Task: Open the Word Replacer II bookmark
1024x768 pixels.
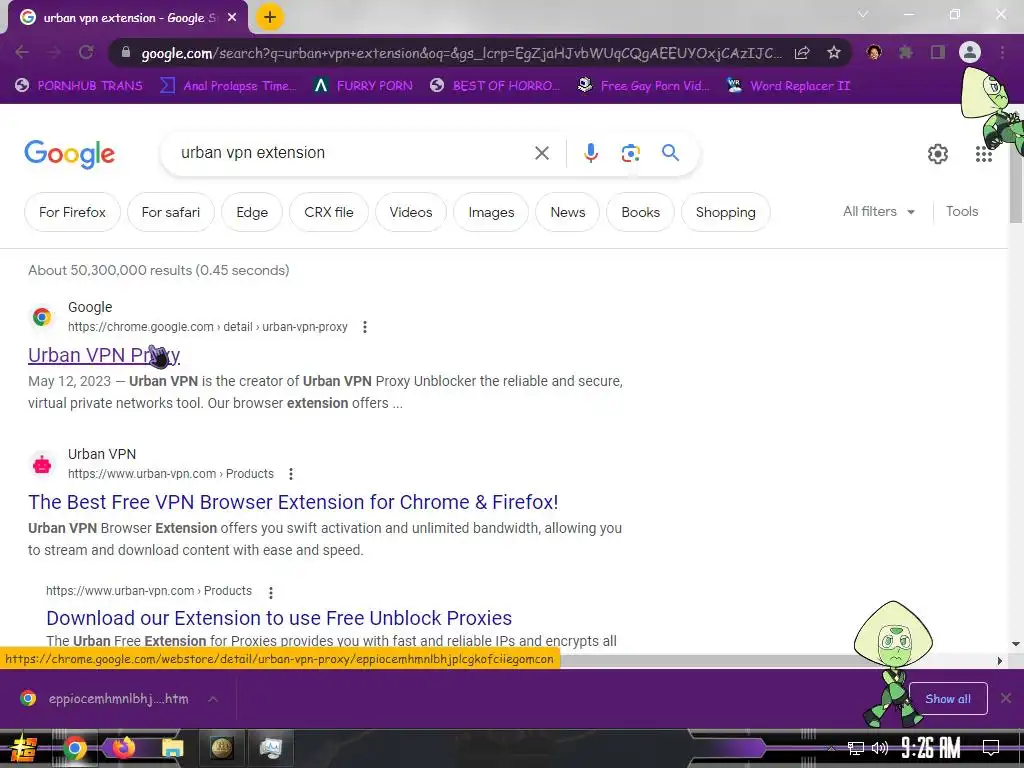Action: [788, 86]
